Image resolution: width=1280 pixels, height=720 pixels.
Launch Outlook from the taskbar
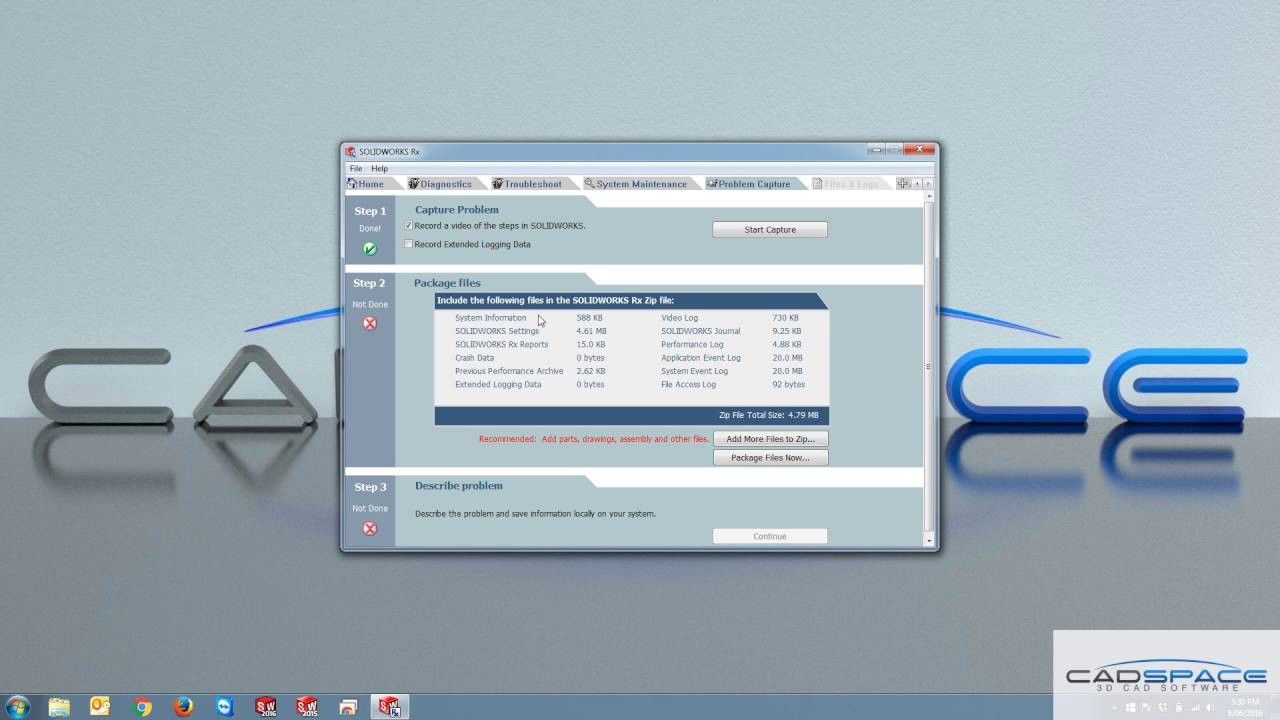point(100,707)
